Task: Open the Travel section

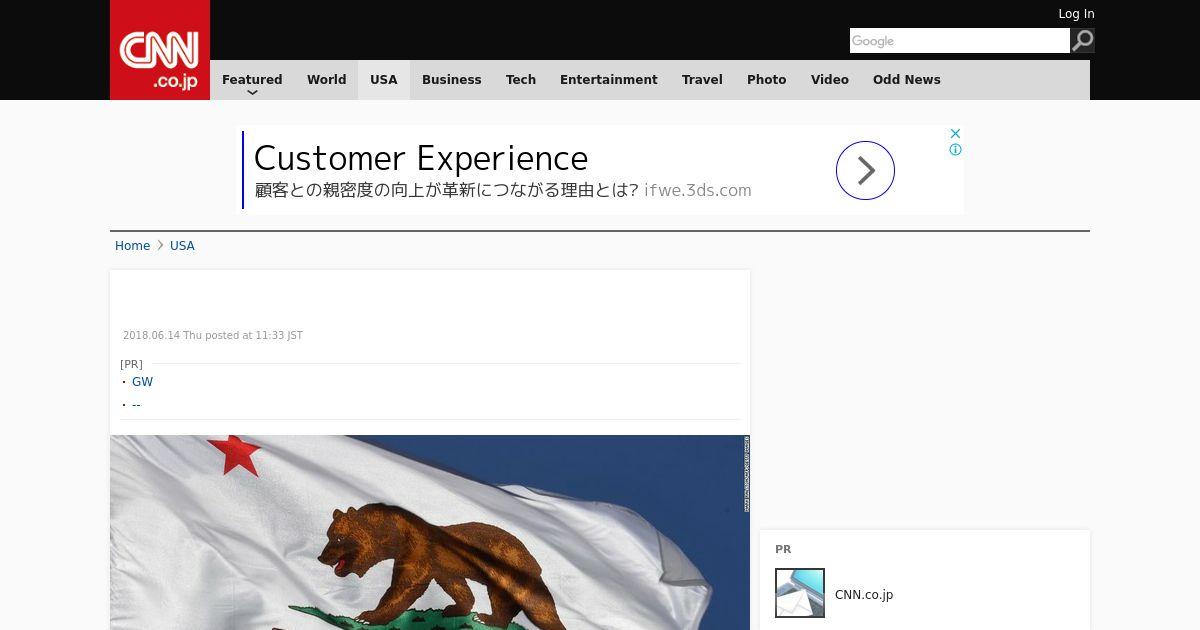Action: 702,80
